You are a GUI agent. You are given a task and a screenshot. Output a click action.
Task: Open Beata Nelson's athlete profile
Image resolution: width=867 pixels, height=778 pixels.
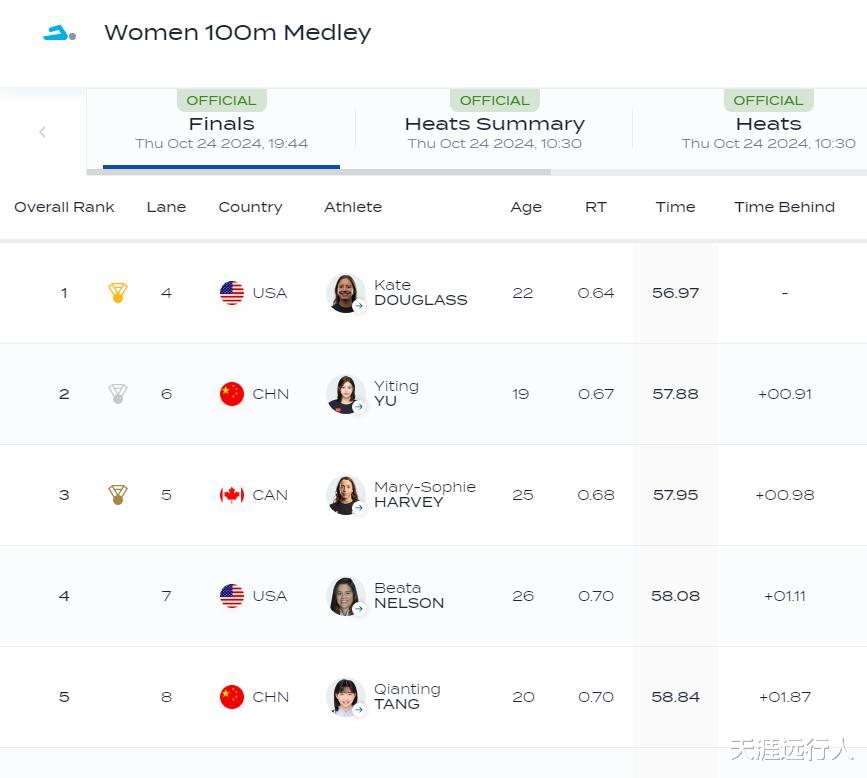pos(408,596)
